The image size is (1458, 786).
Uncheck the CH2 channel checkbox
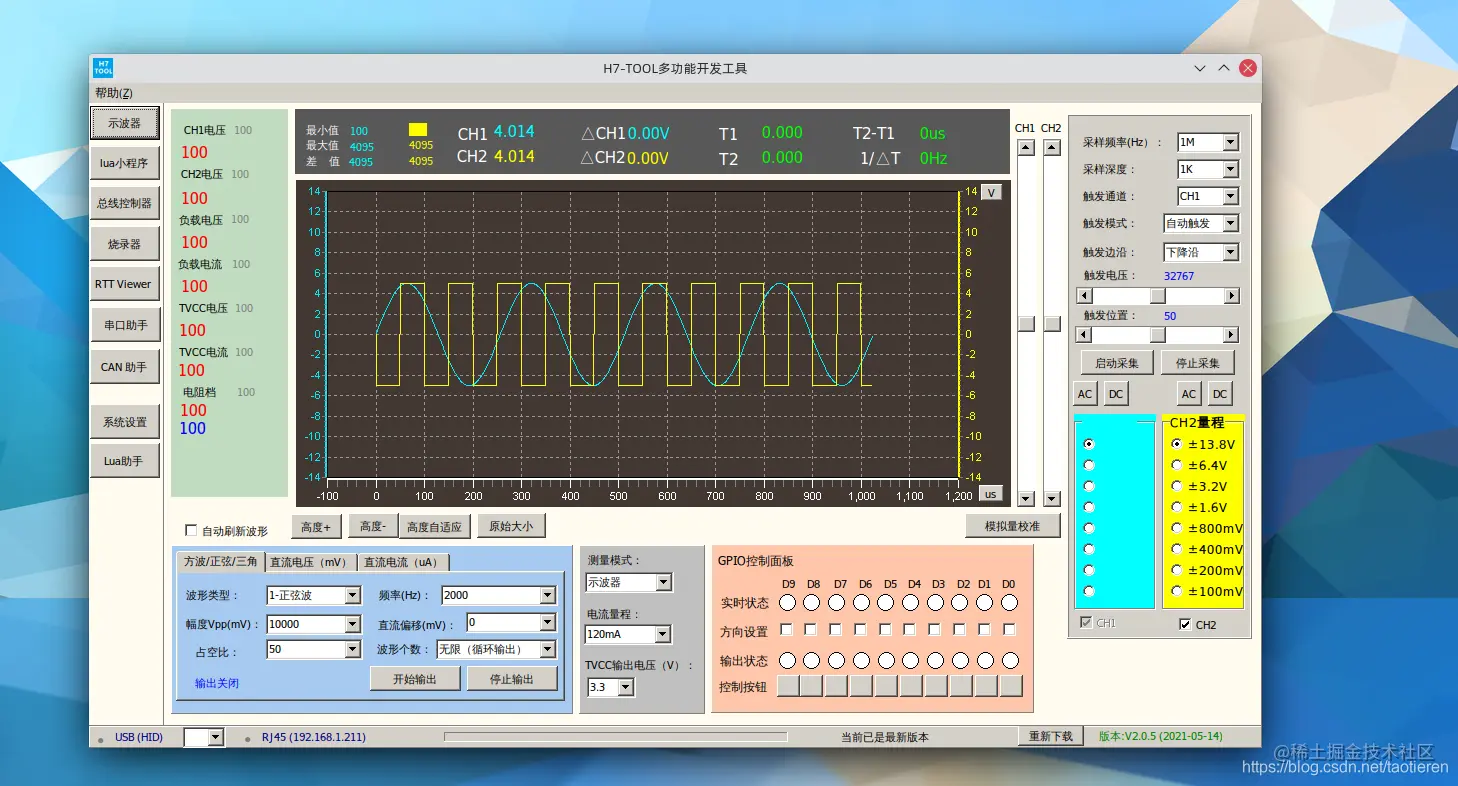(x=1185, y=625)
